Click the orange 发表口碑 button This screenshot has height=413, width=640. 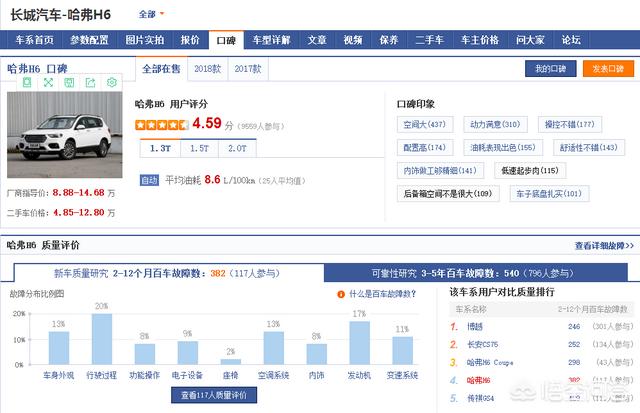pyautogui.click(x=608, y=69)
